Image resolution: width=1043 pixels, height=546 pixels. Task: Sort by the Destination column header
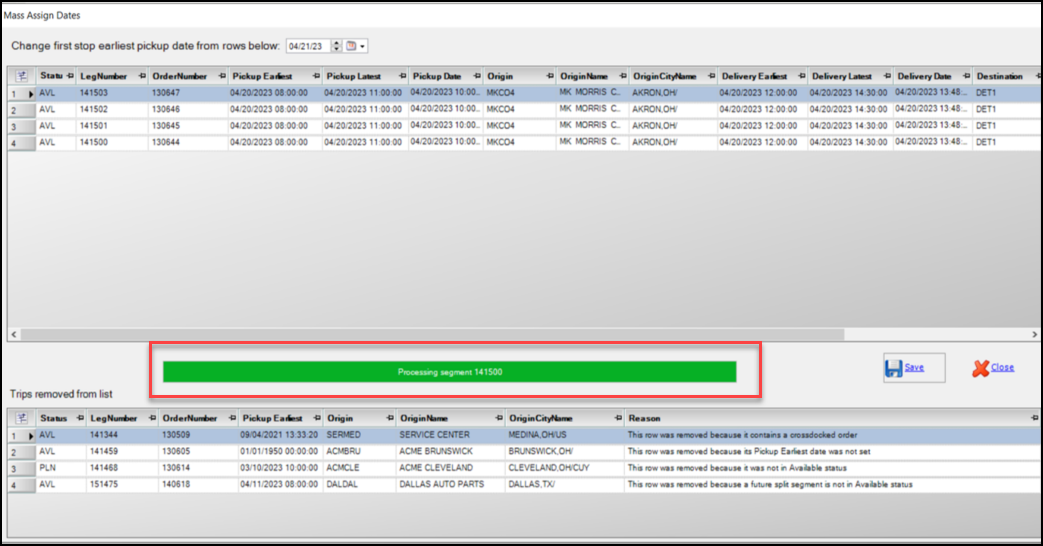pos(999,76)
